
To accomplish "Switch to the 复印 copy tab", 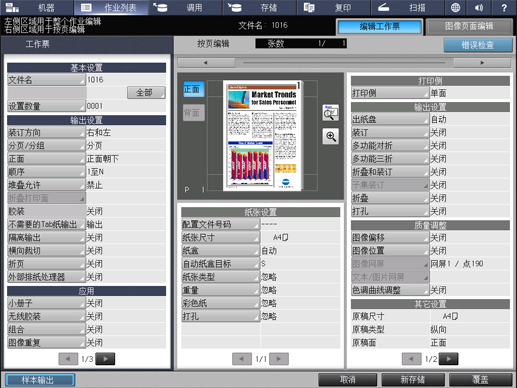I will (333, 7).
